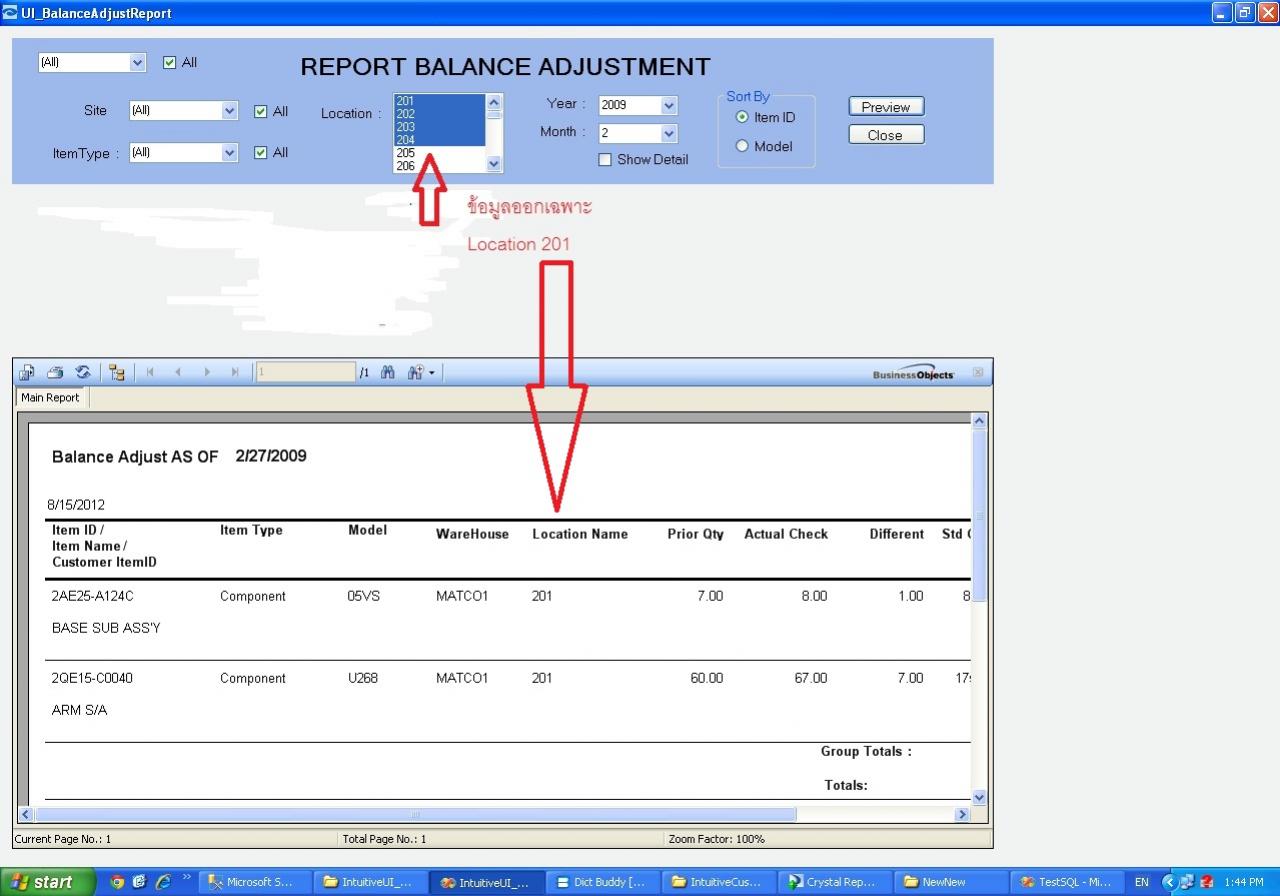Click the Print Report icon
The image size is (1280, 896).
coord(55,372)
